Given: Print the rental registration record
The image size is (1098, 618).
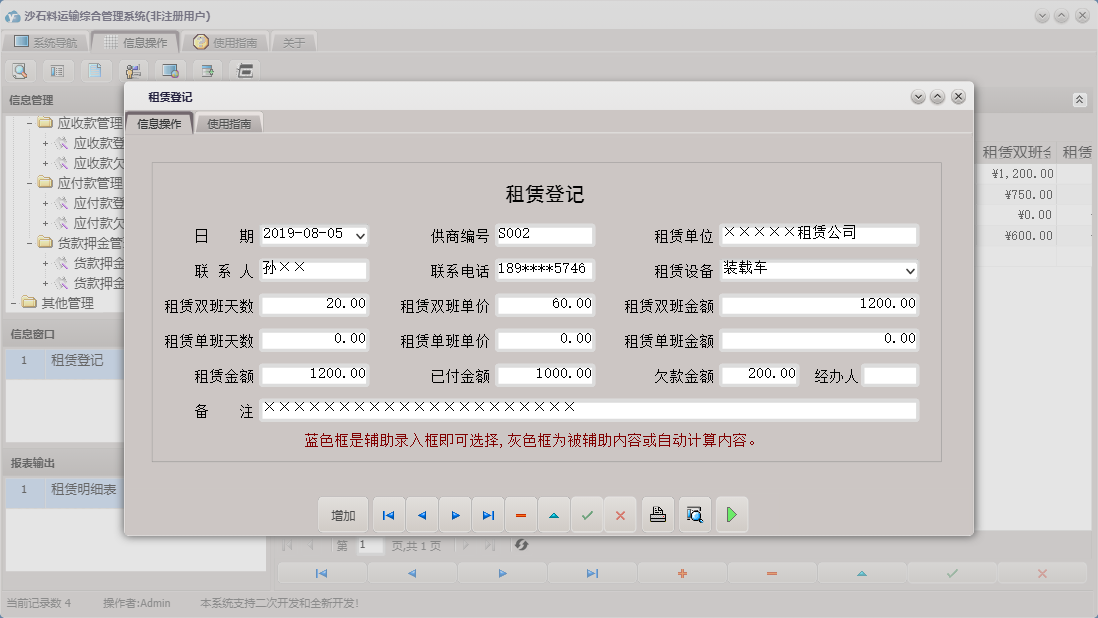Looking at the screenshot, I should point(657,514).
